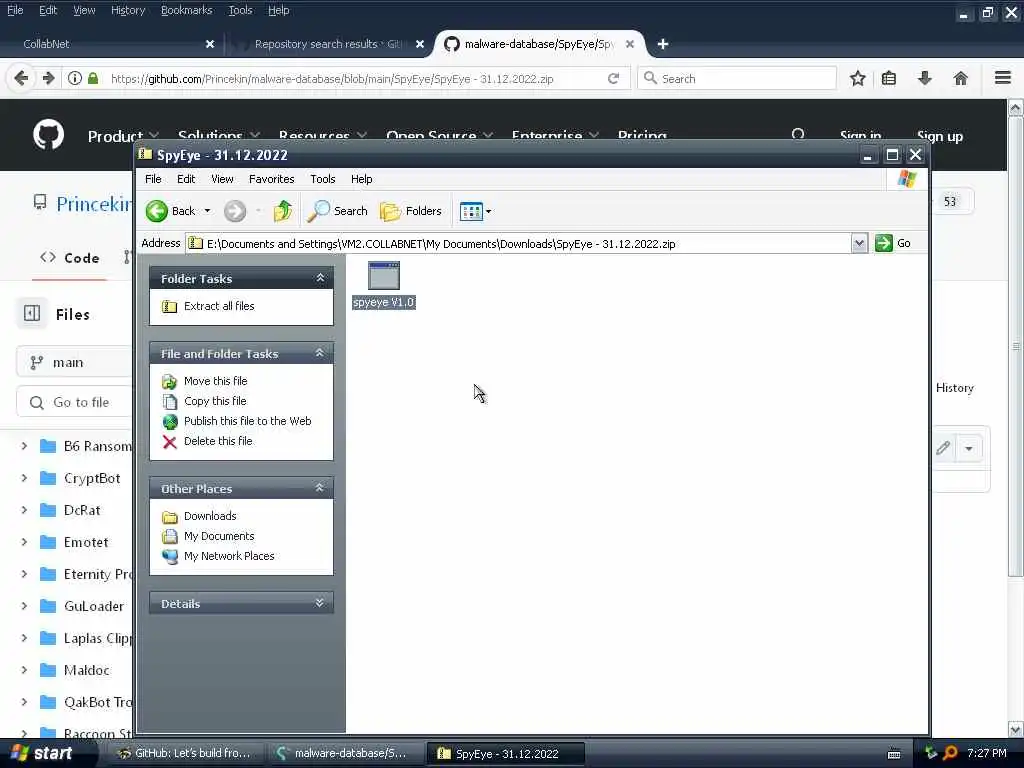Click the Firefox forward arrow
This screenshot has width=1024, height=768.
coord(48,78)
